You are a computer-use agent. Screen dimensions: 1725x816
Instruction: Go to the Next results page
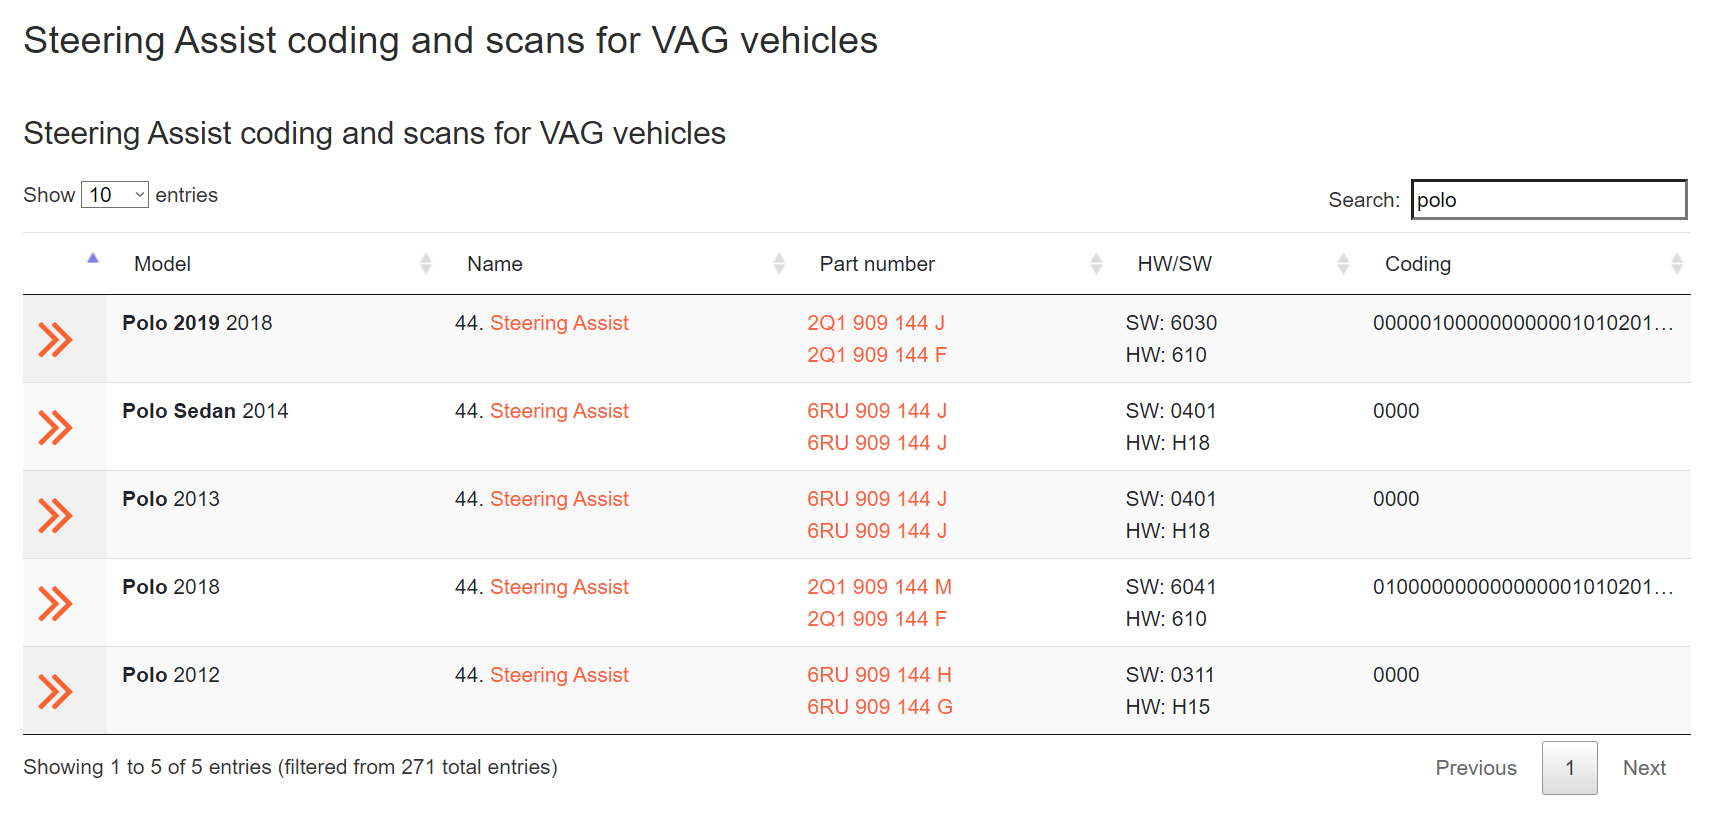click(x=1644, y=768)
